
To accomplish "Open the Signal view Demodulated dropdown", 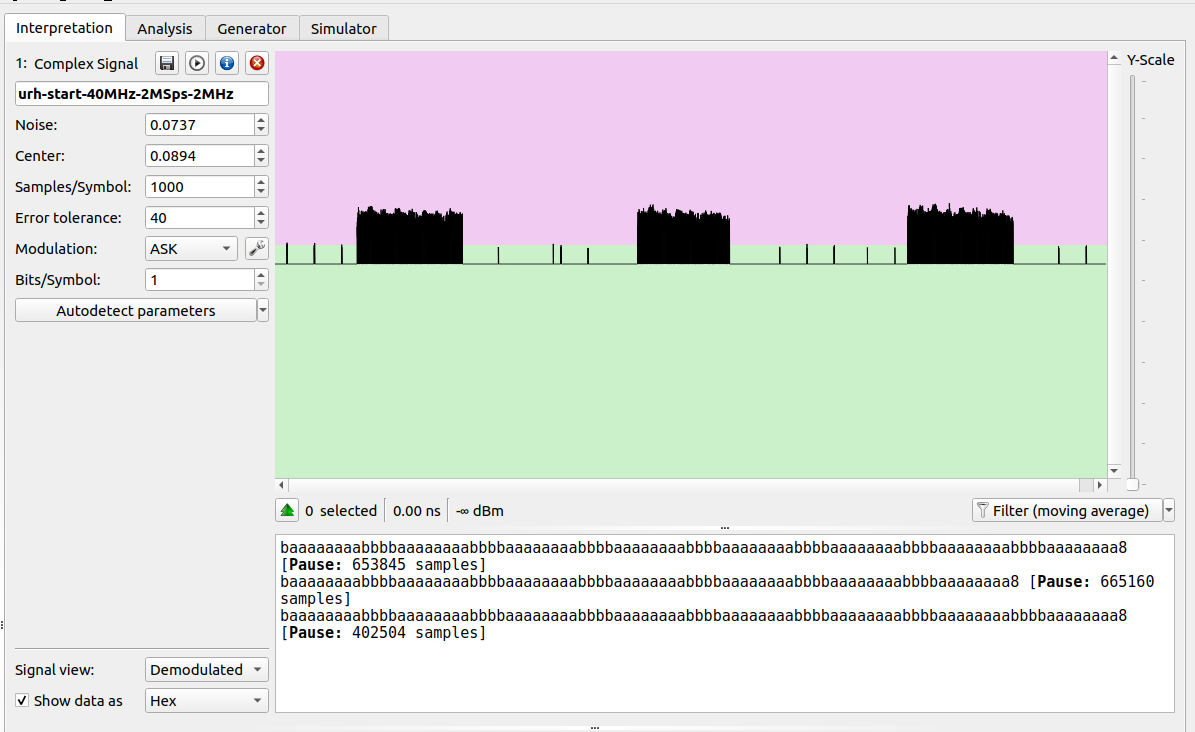I will (x=207, y=669).
